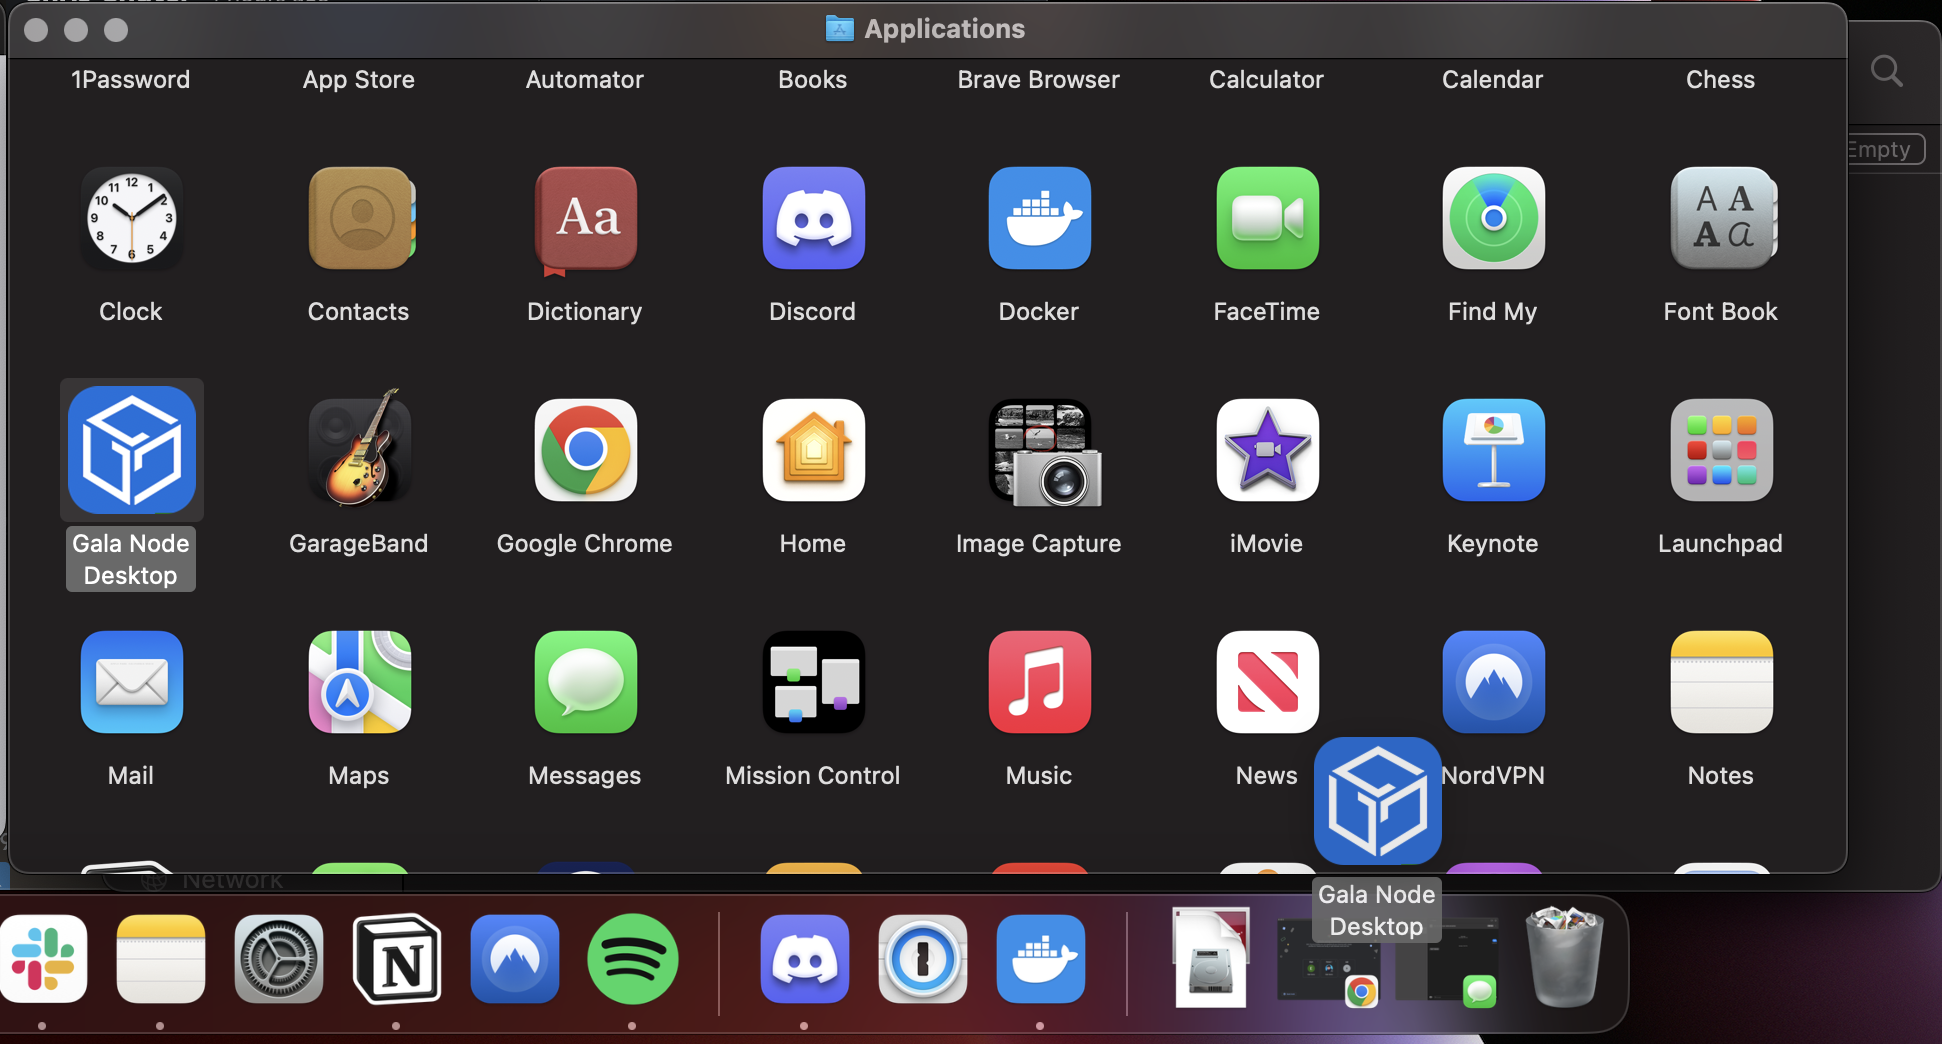Open the iMovie star icon
This screenshot has width=1942, height=1044.
point(1267,450)
